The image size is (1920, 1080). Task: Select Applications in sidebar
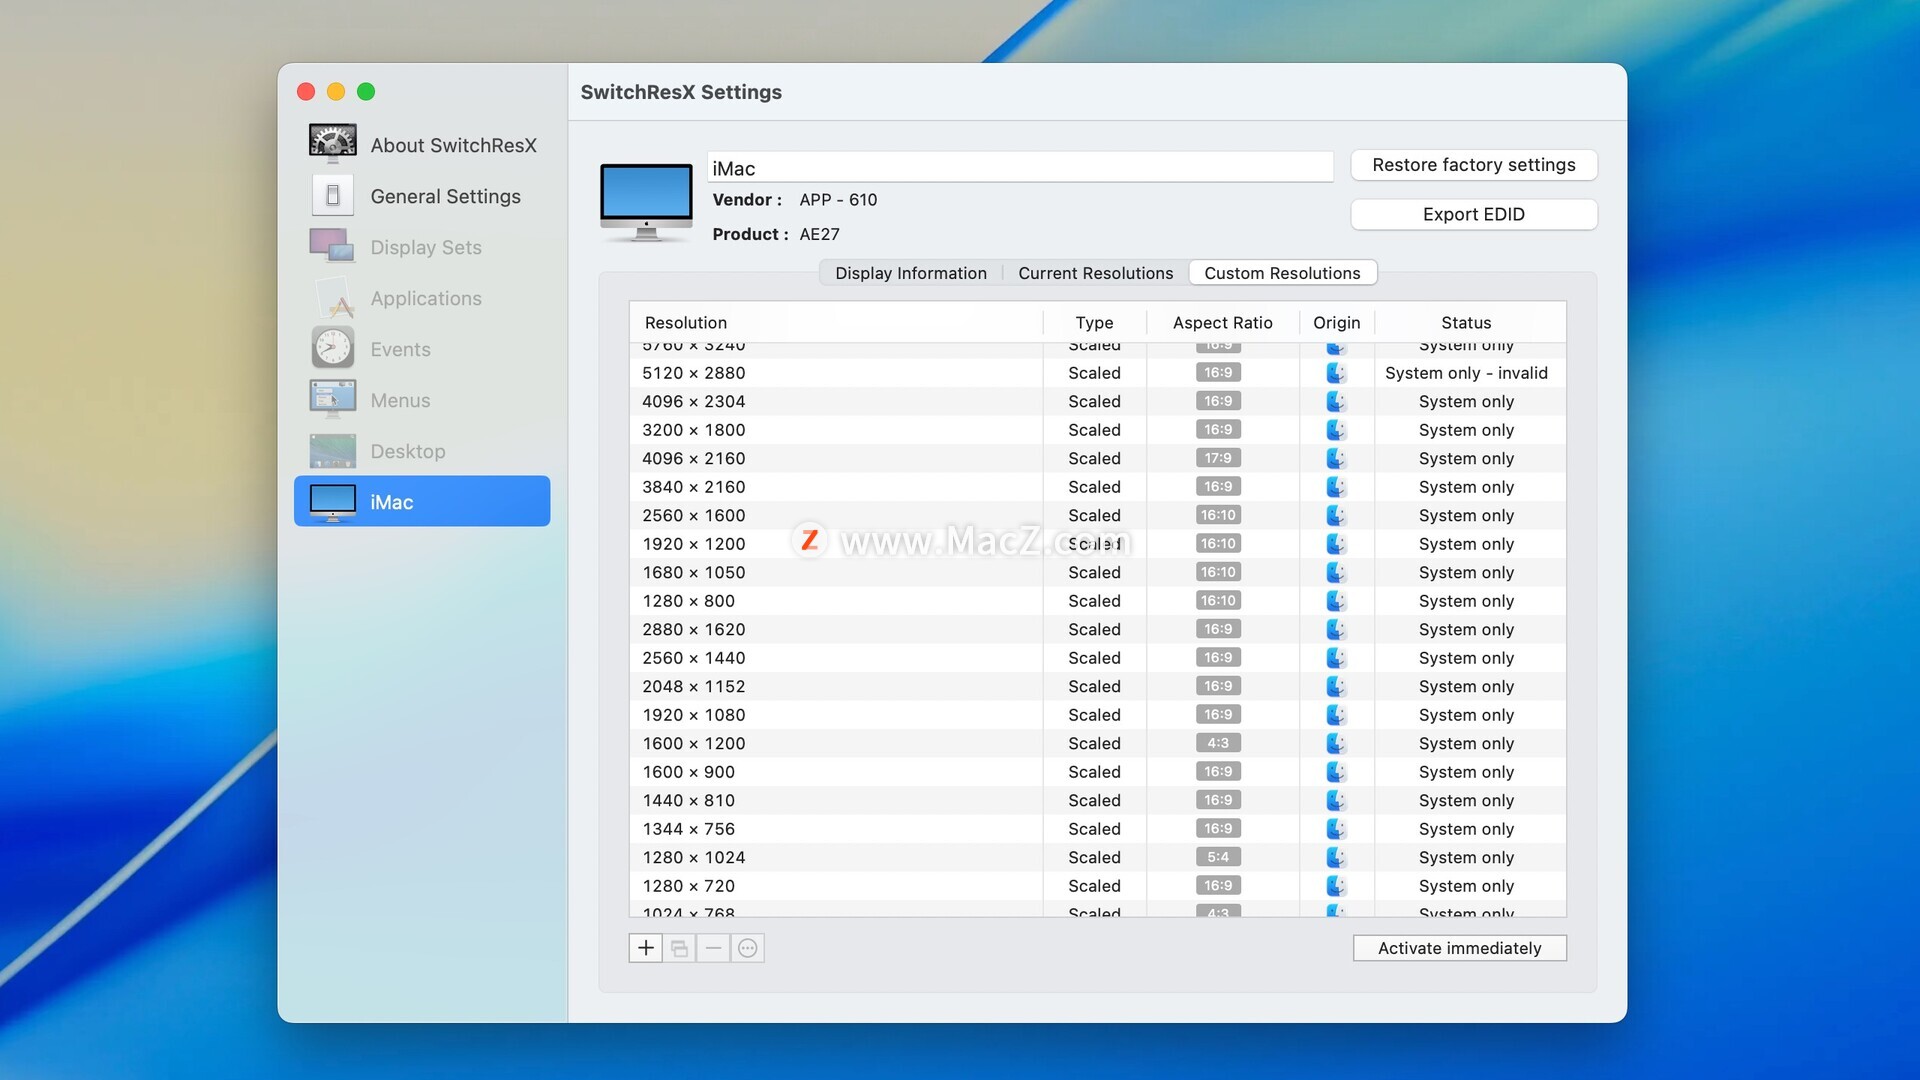tap(422, 298)
